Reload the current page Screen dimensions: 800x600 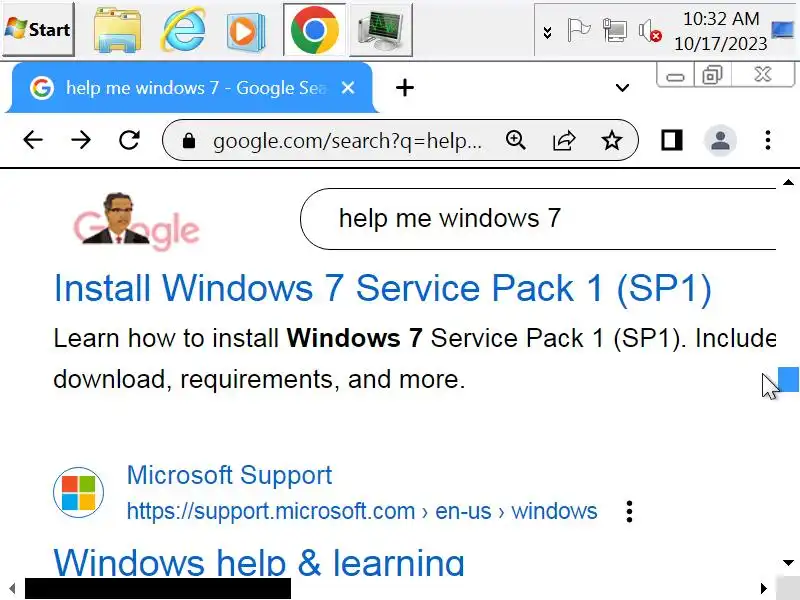coord(129,140)
